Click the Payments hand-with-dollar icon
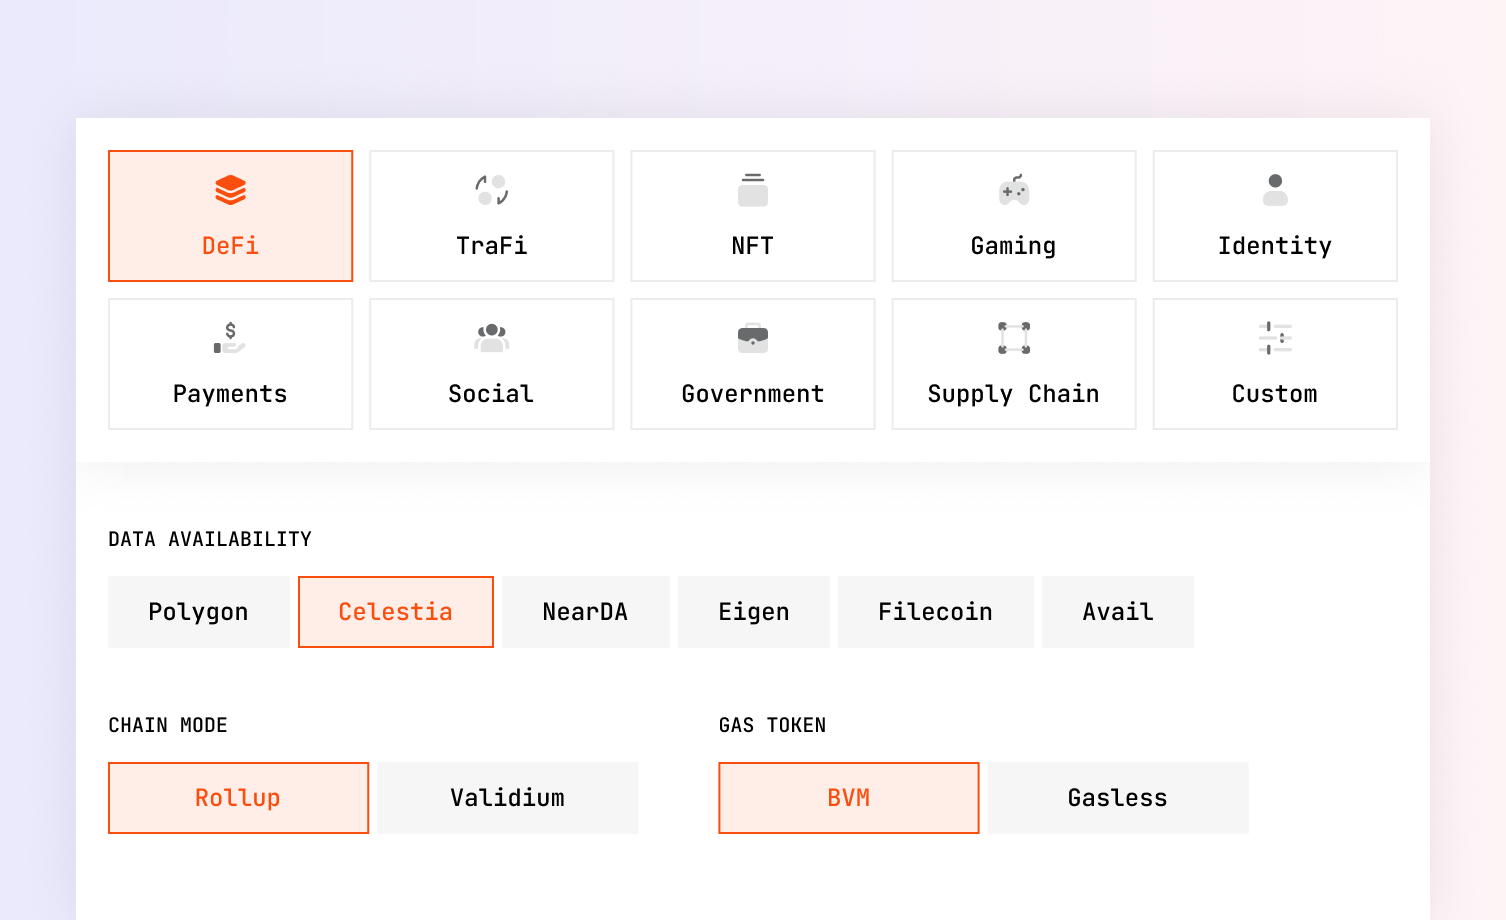Screen dimensions: 1506x920 click(230, 338)
